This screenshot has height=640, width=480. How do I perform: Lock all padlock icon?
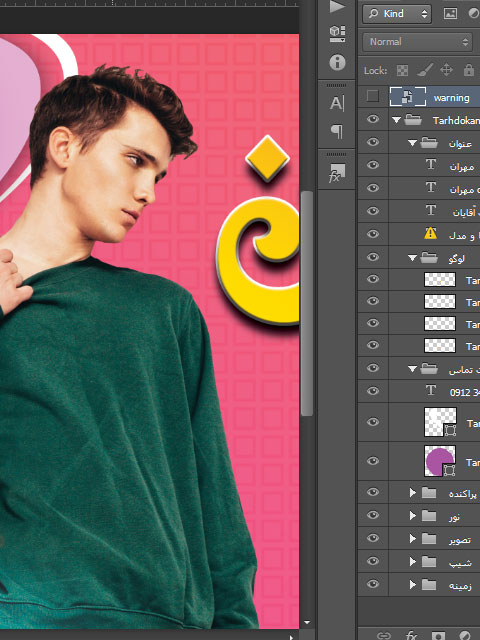coord(469,70)
